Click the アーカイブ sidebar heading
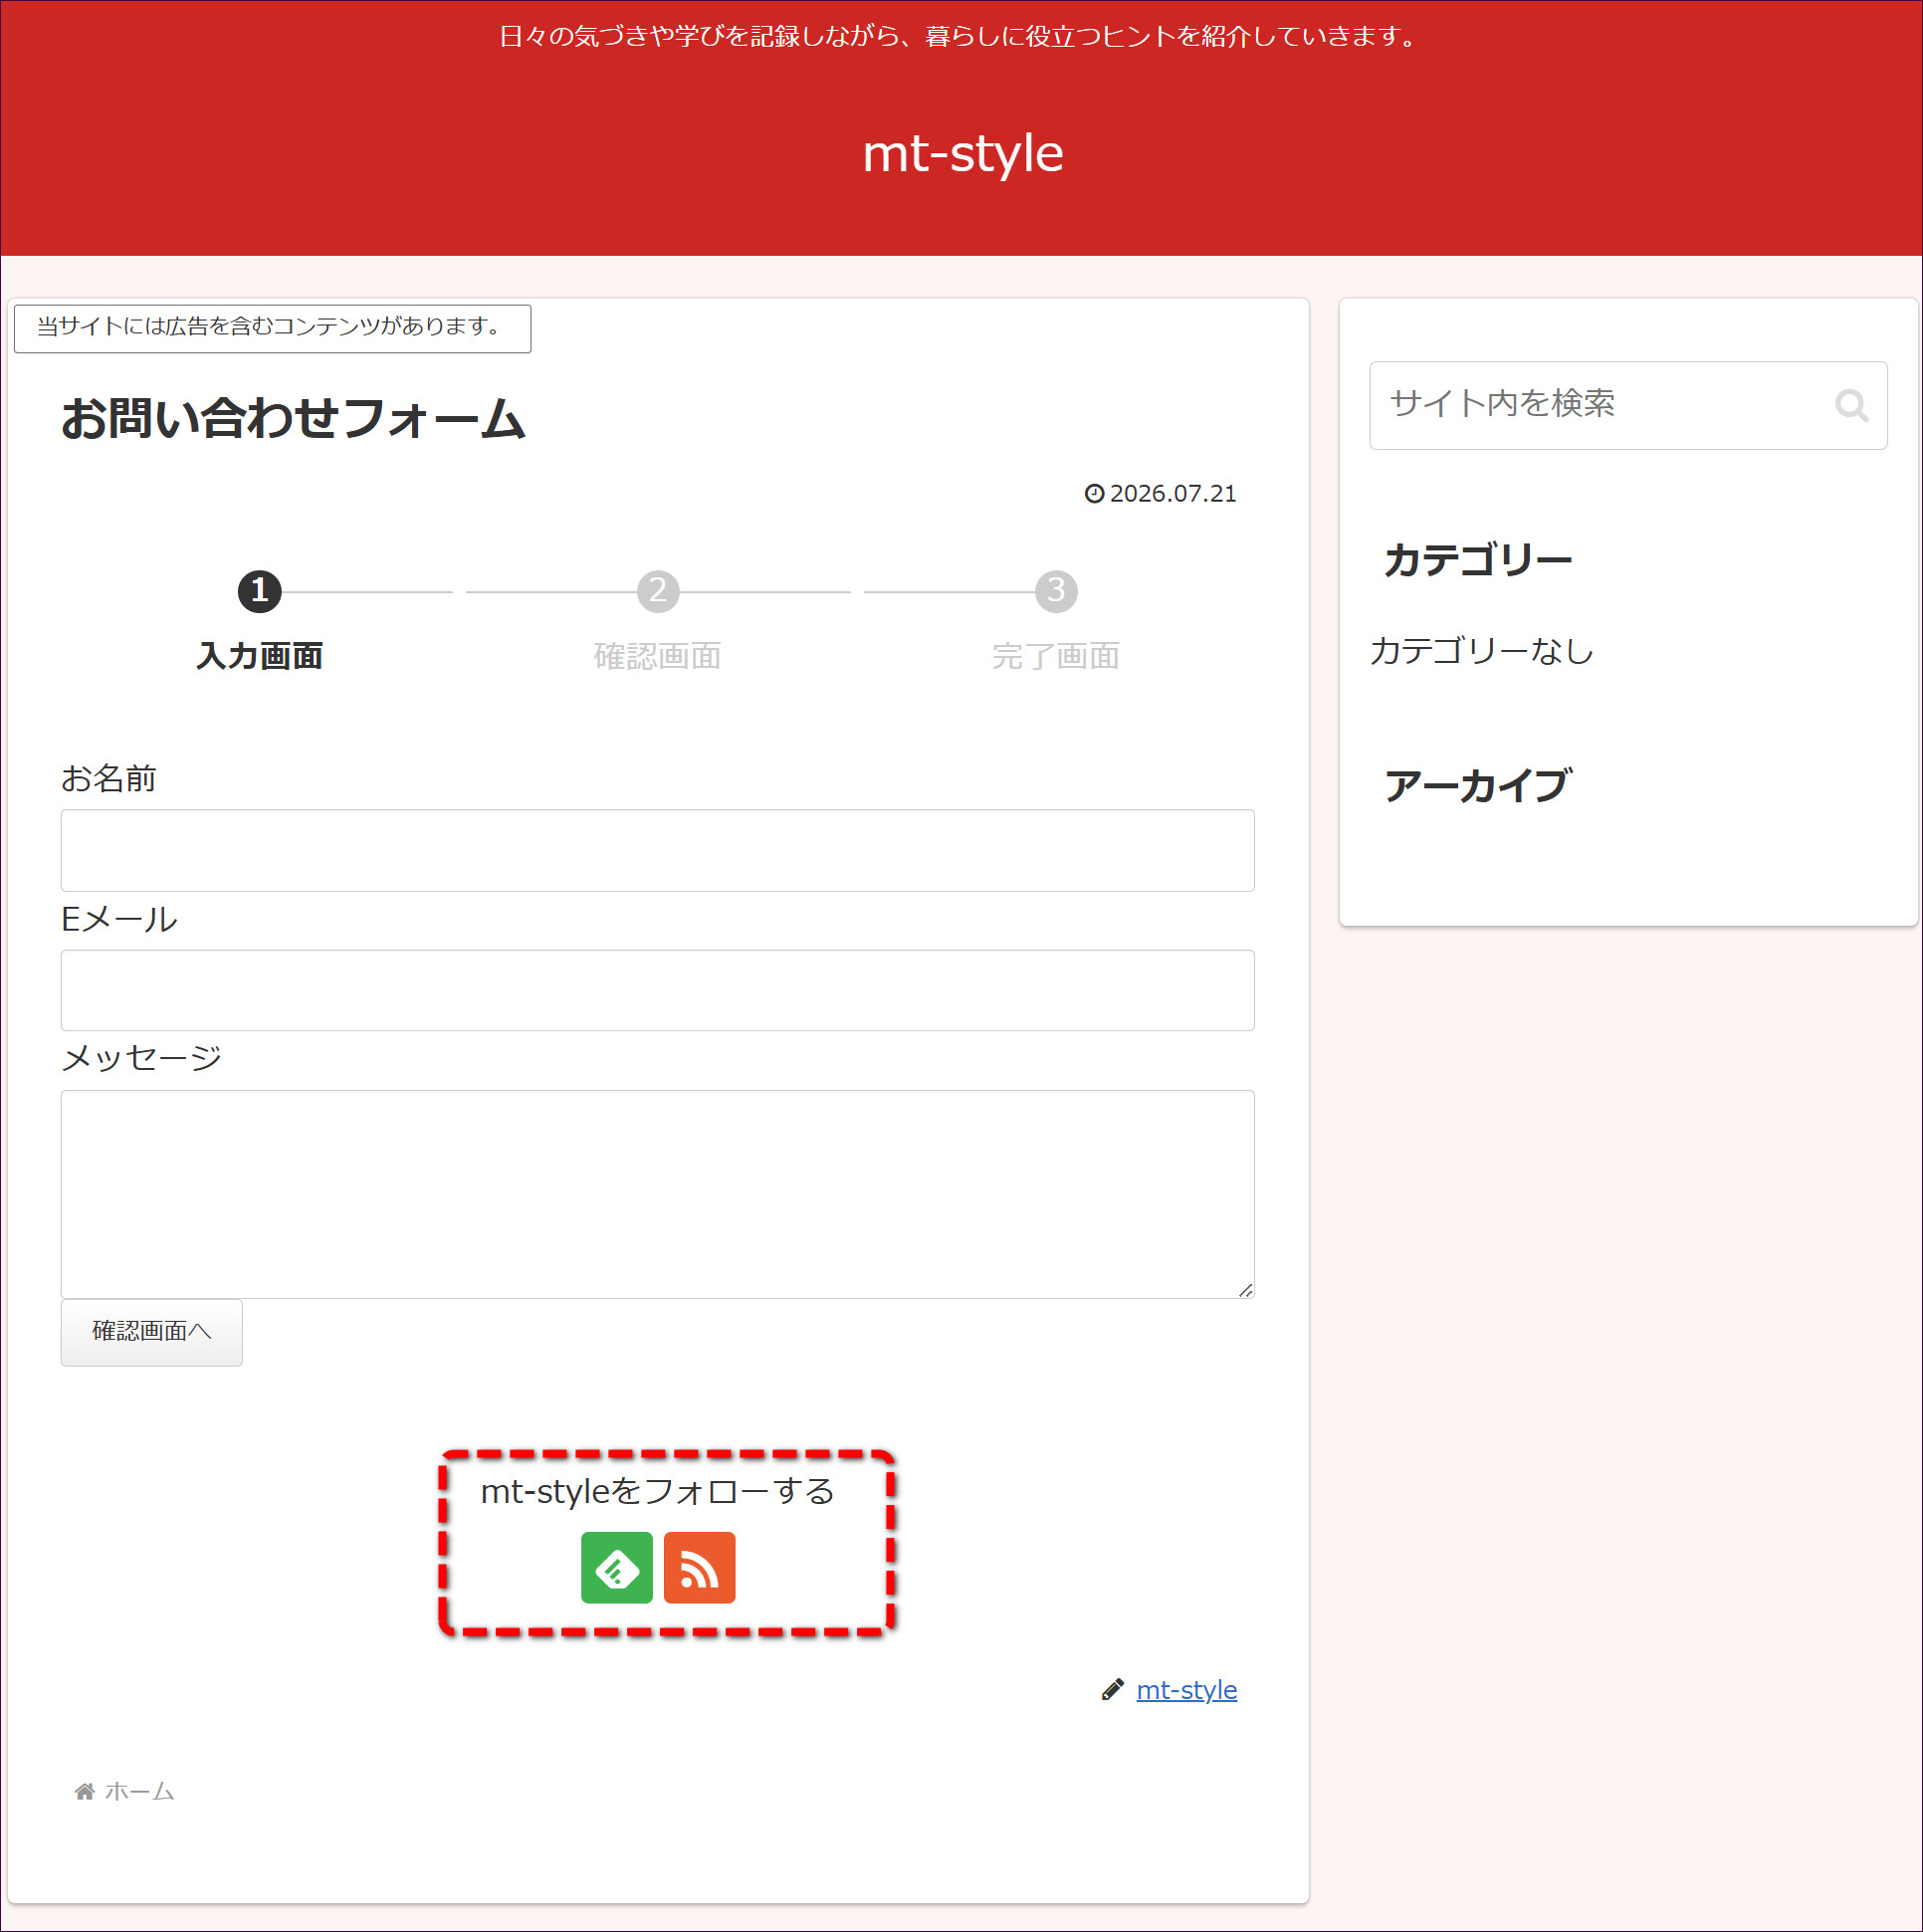The height and width of the screenshot is (1932, 1923). point(1477,785)
